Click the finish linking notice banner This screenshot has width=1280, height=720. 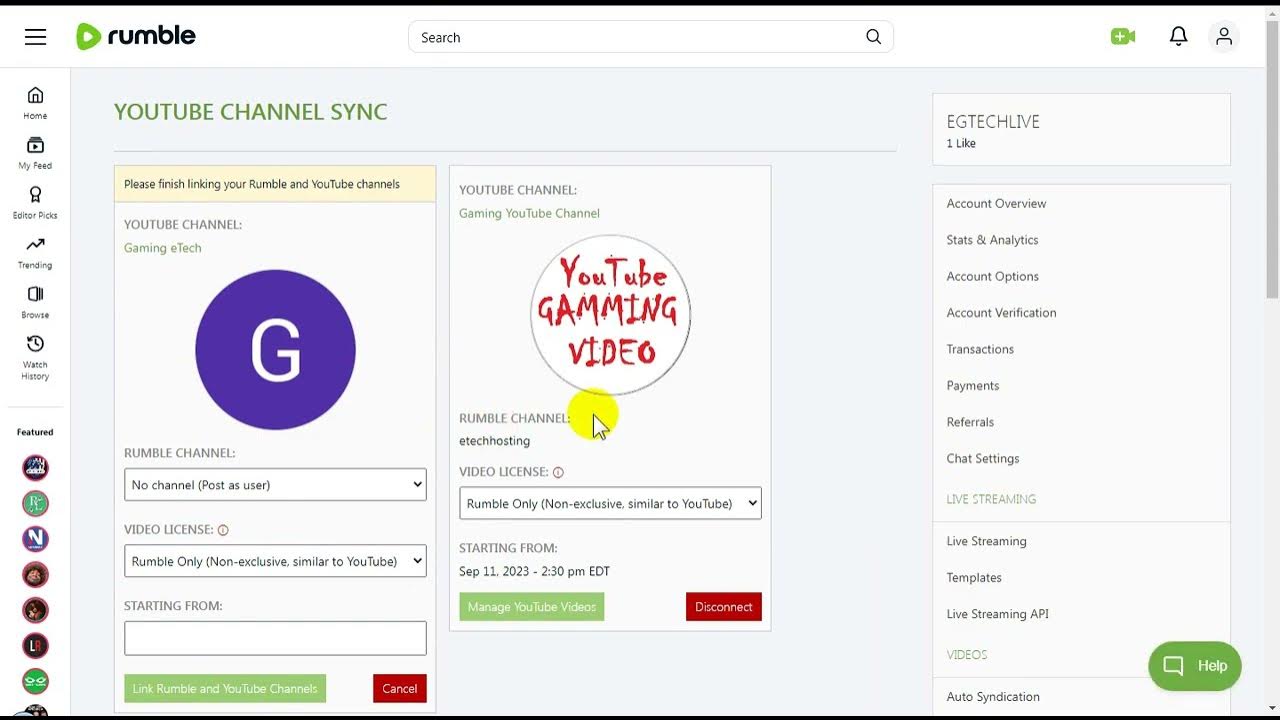(x=275, y=184)
